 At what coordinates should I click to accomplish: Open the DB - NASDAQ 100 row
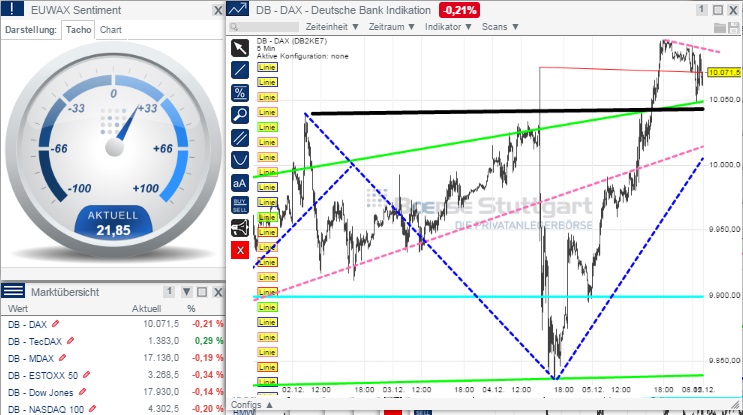tap(113, 409)
